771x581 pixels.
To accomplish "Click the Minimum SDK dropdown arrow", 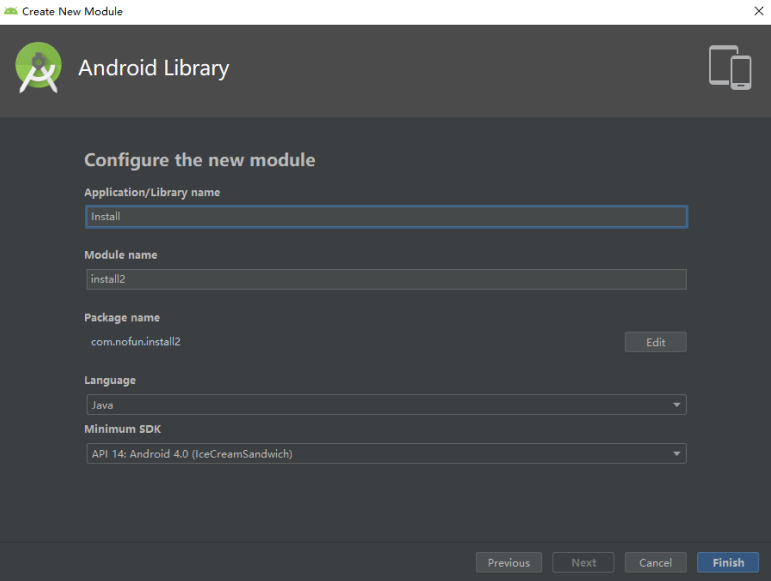I will (x=677, y=454).
